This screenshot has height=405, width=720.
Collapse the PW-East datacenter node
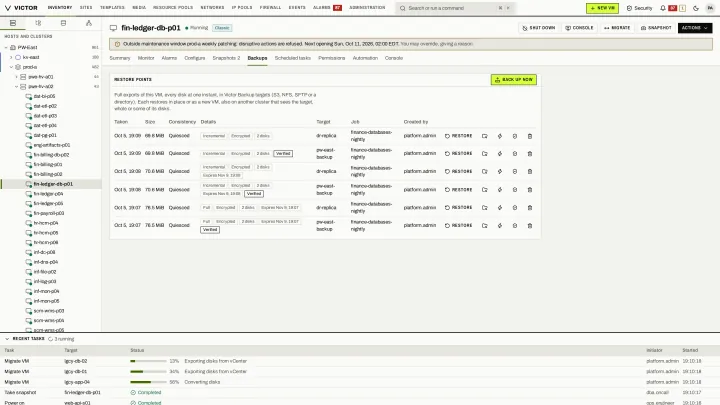pos(6,47)
